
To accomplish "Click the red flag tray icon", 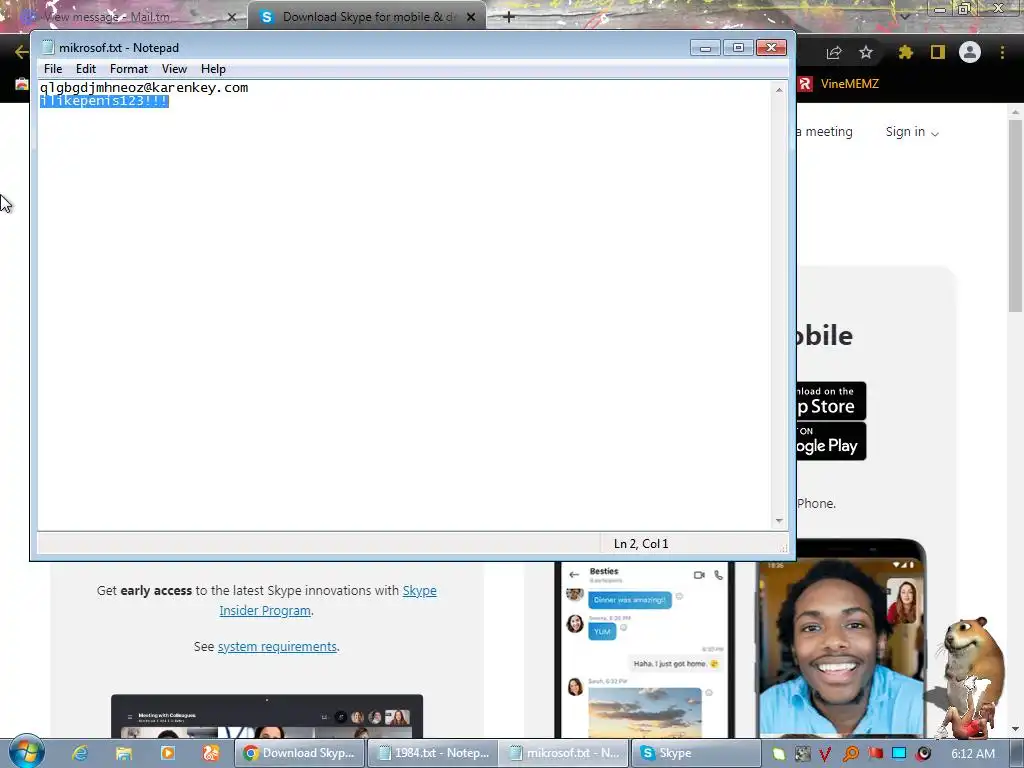I will click(875, 754).
